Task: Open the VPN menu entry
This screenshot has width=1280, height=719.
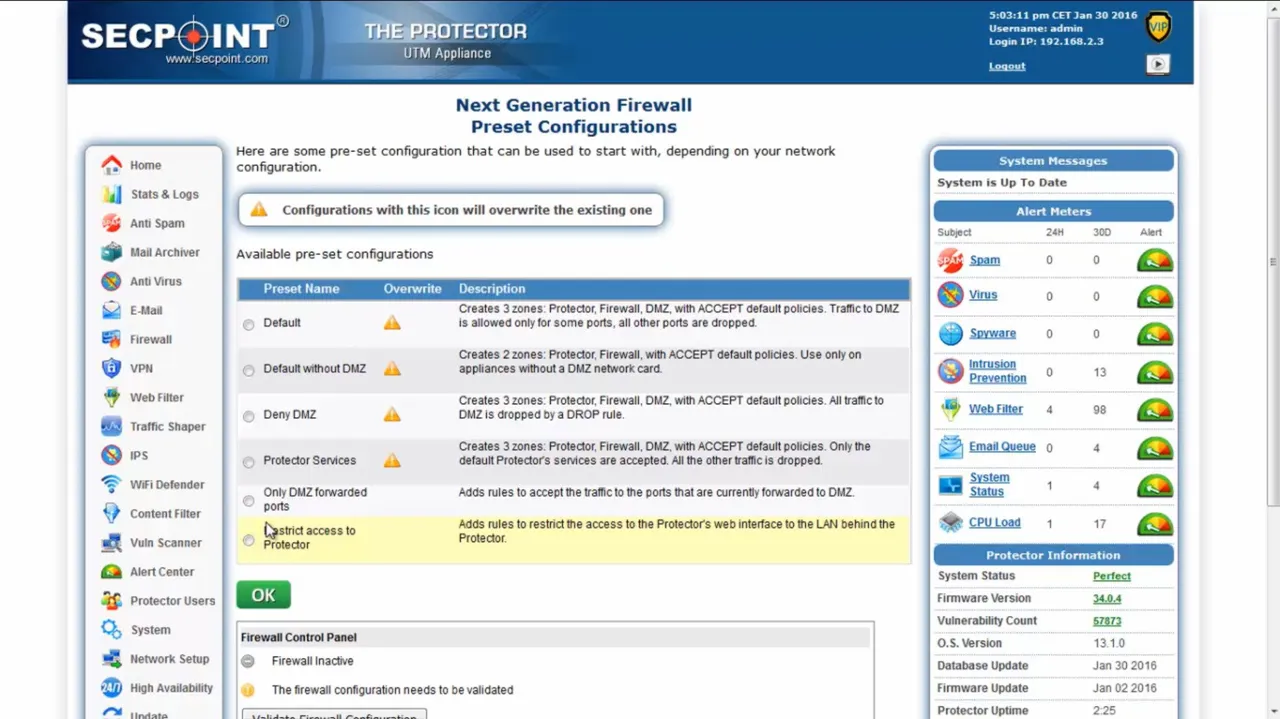Action: (x=141, y=368)
